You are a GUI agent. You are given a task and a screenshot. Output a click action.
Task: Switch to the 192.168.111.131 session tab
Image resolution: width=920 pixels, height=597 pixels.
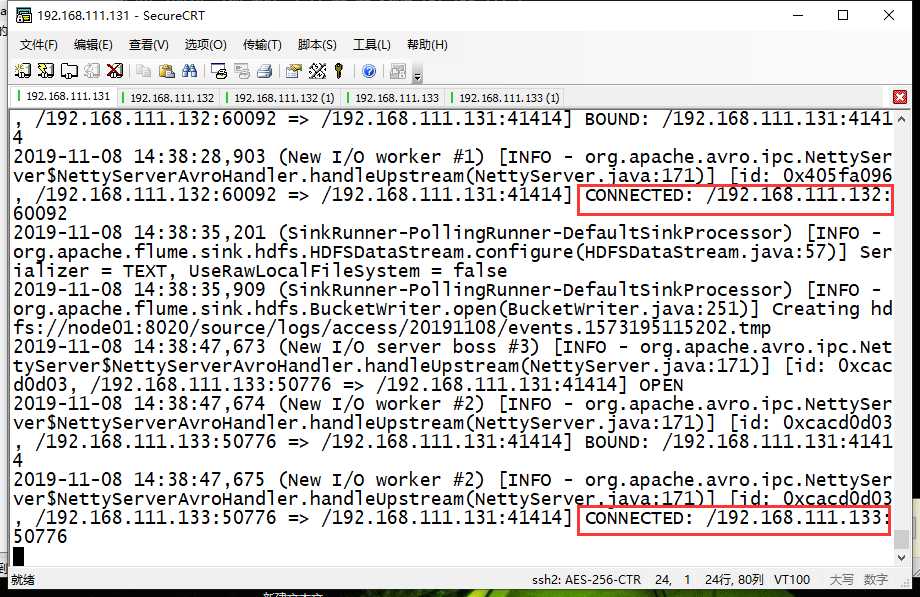[64, 96]
